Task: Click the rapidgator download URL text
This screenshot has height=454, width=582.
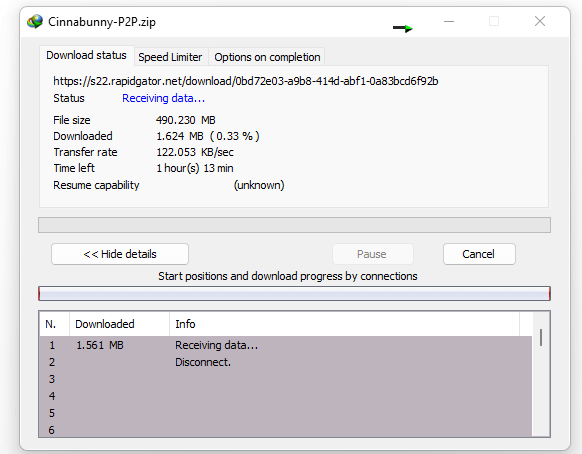Action: pyautogui.click(x=246, y=81)
